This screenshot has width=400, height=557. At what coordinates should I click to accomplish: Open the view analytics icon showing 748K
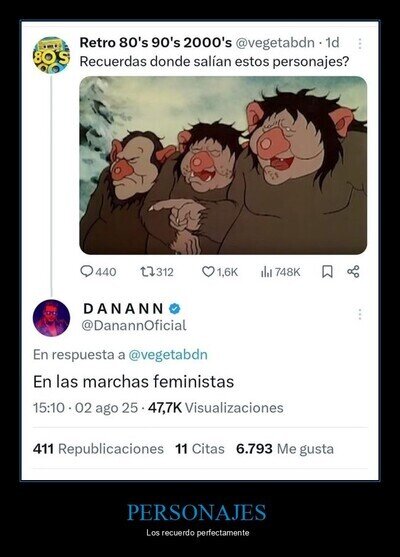(266, 272)
